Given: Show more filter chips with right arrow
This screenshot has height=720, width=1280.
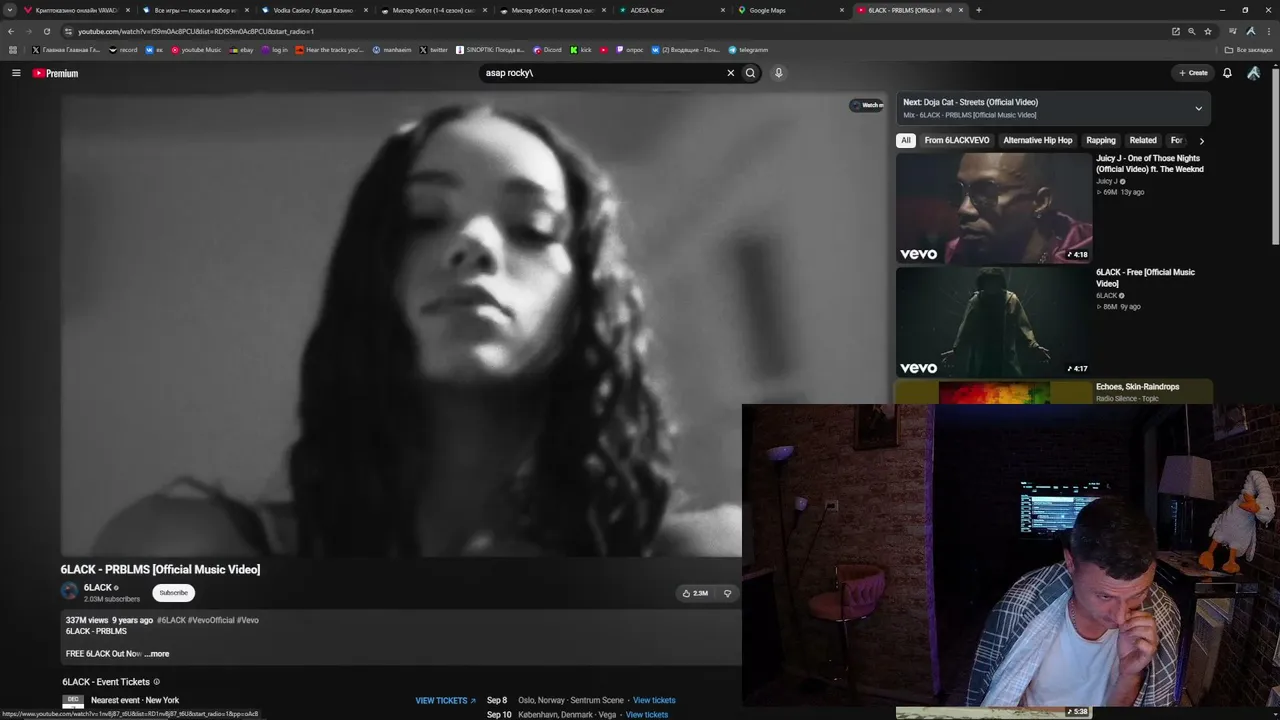Looking at the screenshot, I should (1201, 141).
